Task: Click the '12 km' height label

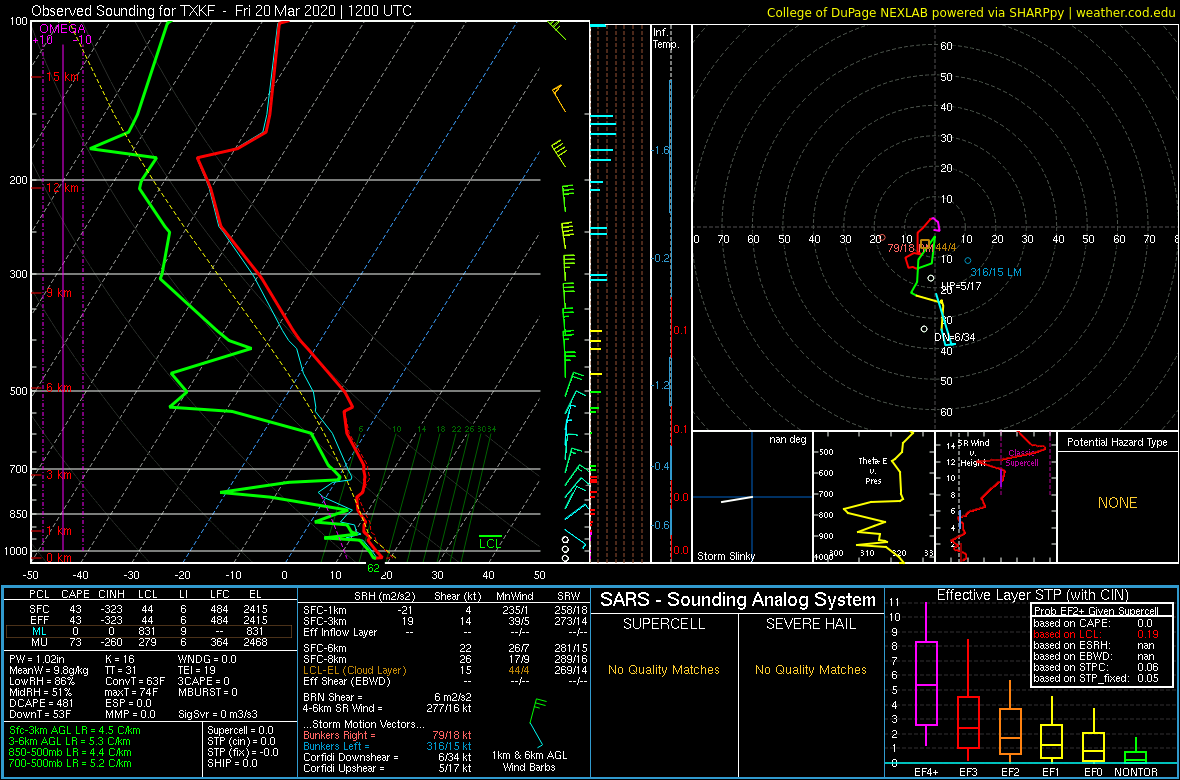Action: (63, 187)
